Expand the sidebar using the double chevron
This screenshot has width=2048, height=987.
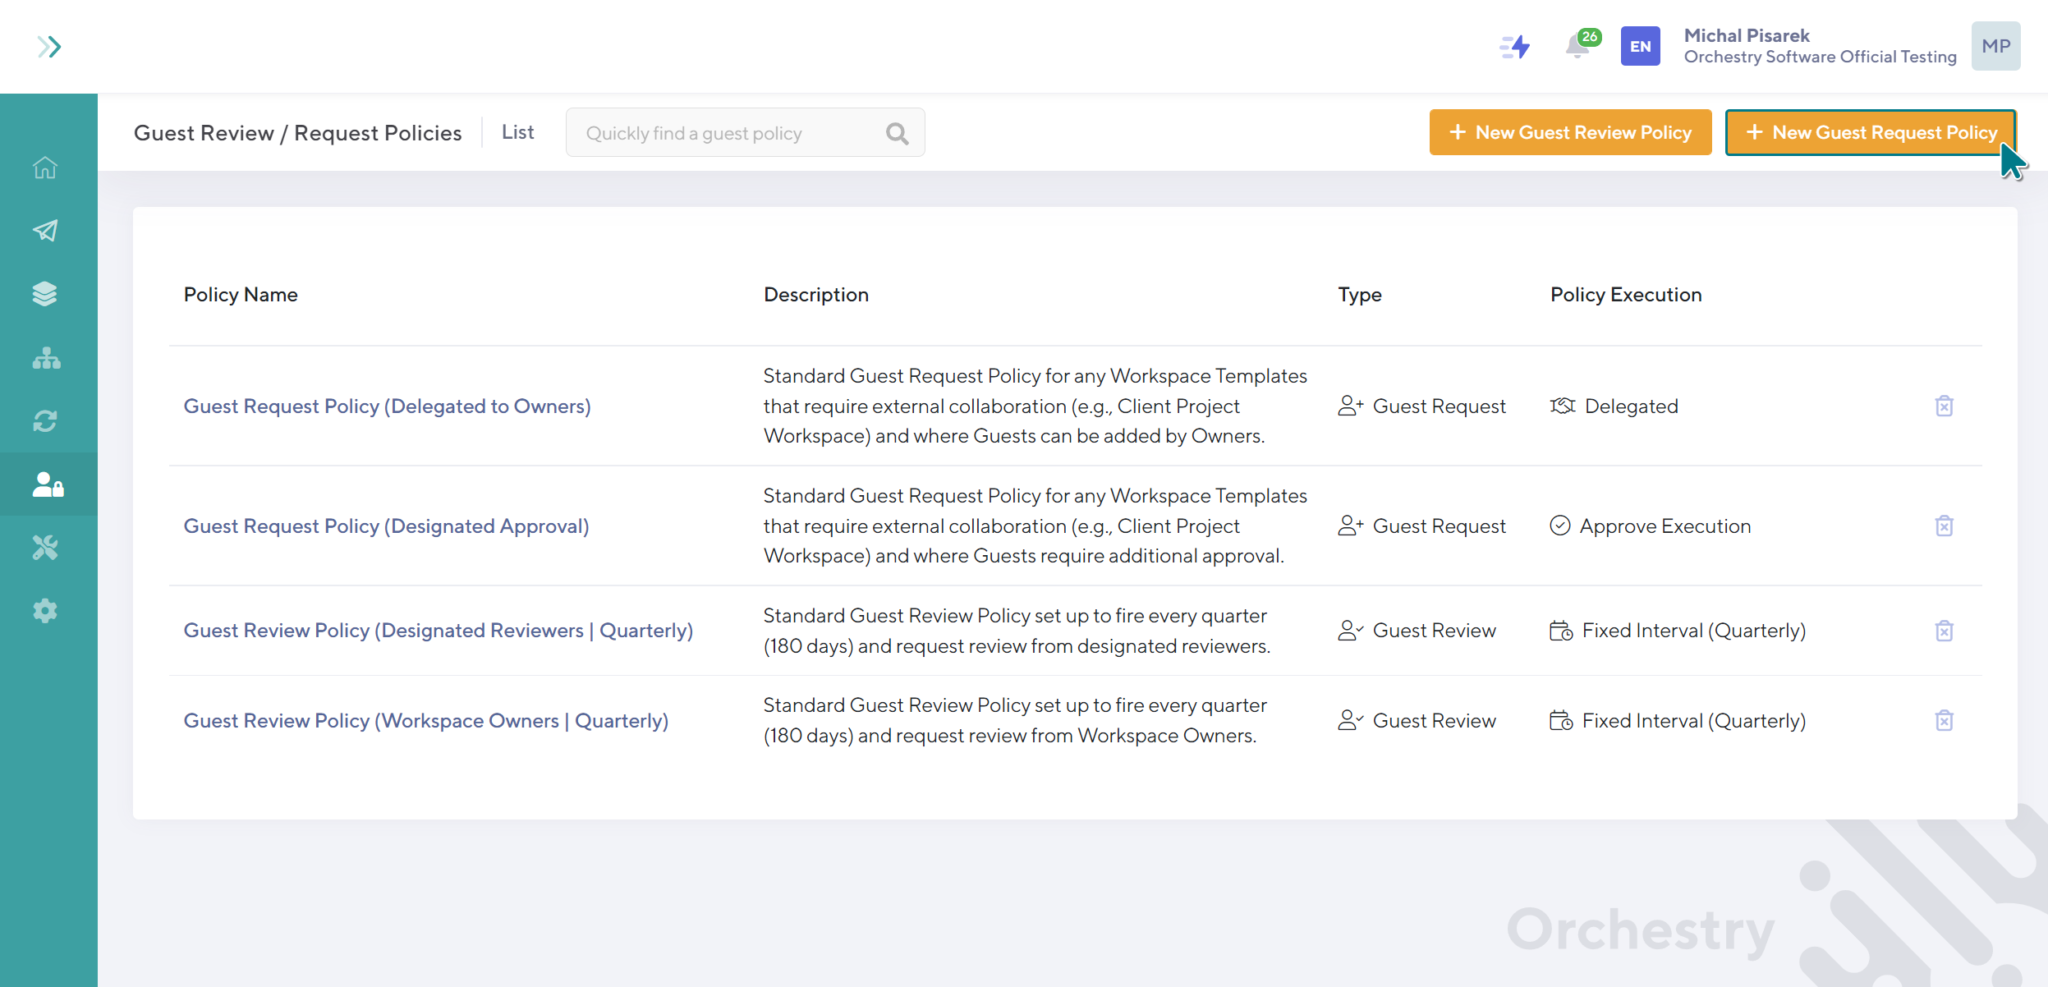pyautogui.click(x=49, y=46)
